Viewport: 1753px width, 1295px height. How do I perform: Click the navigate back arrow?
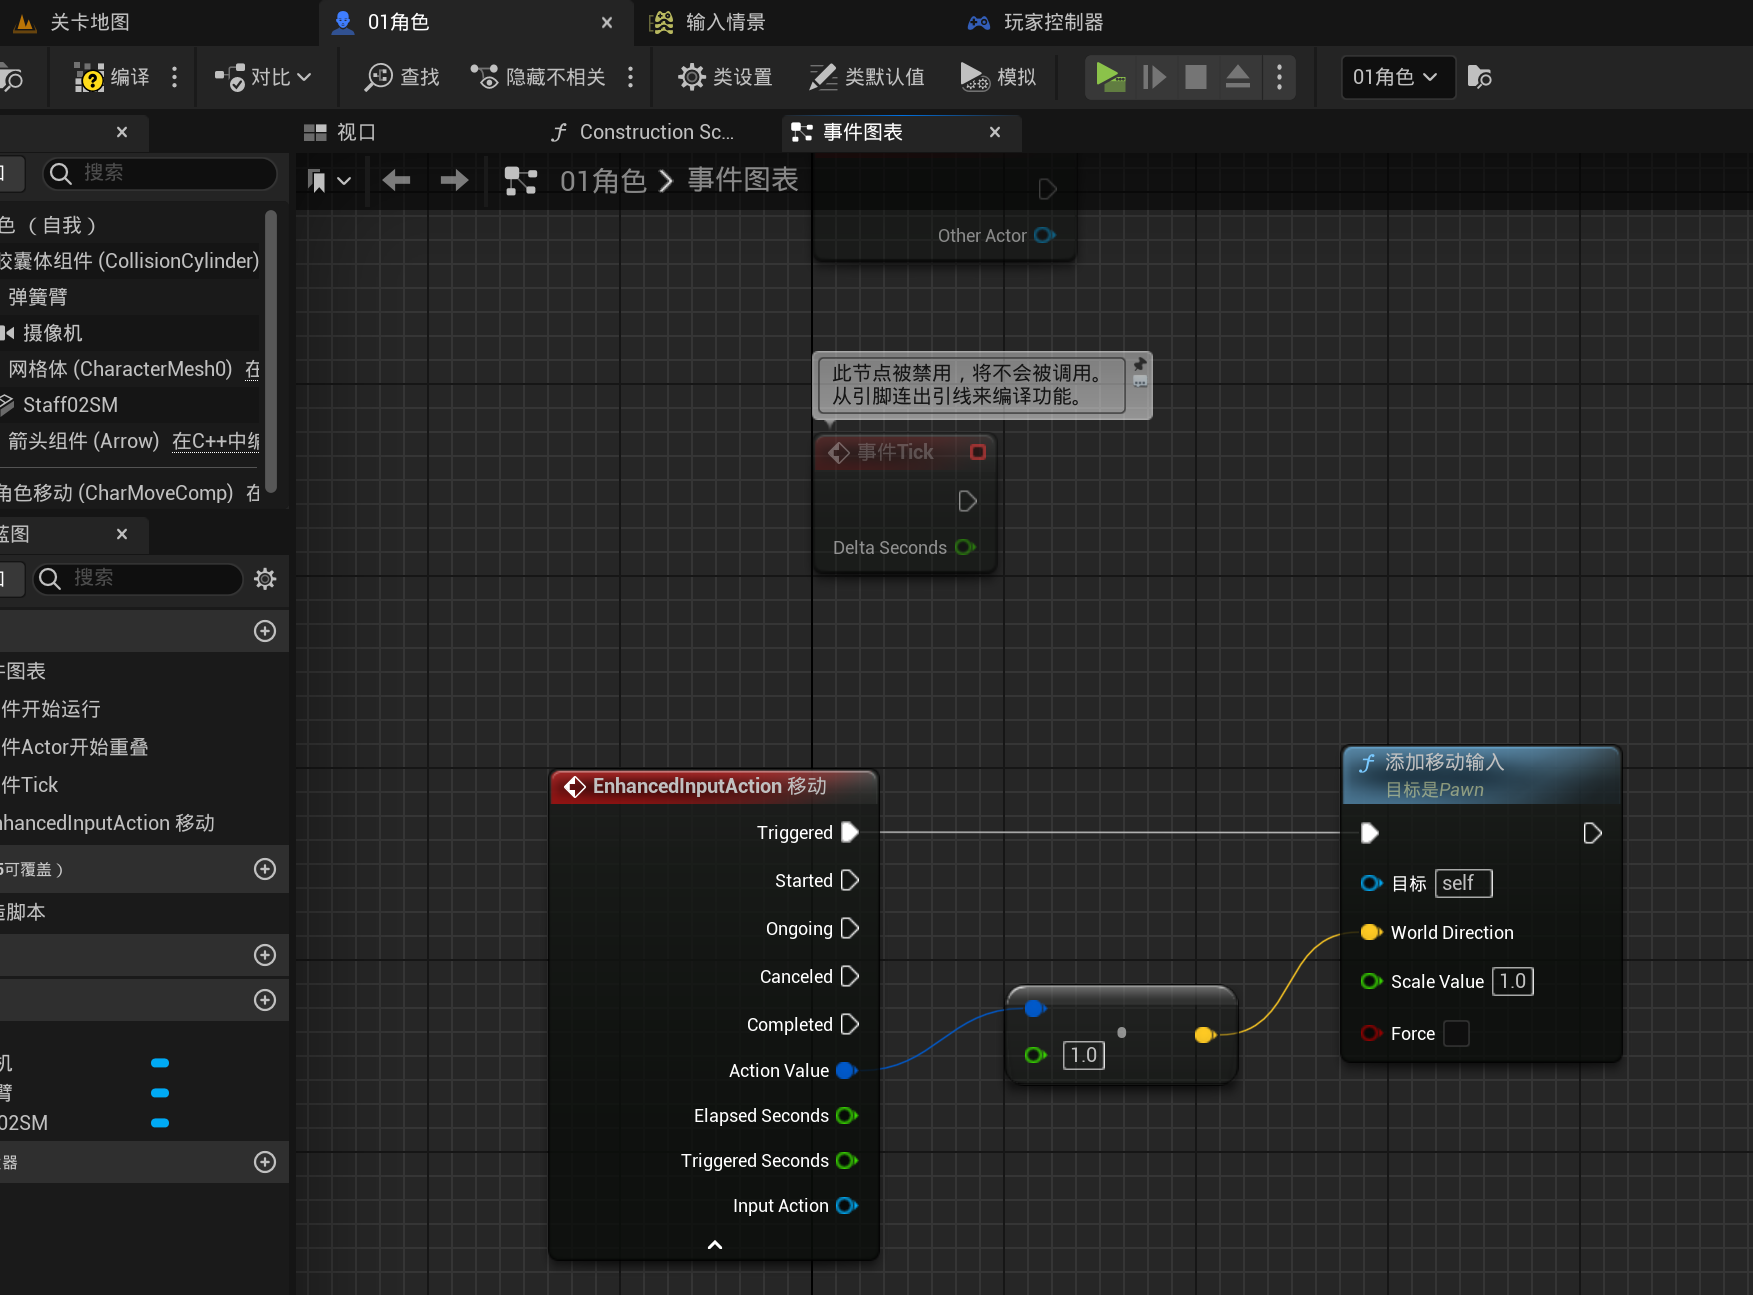point(396,180)
